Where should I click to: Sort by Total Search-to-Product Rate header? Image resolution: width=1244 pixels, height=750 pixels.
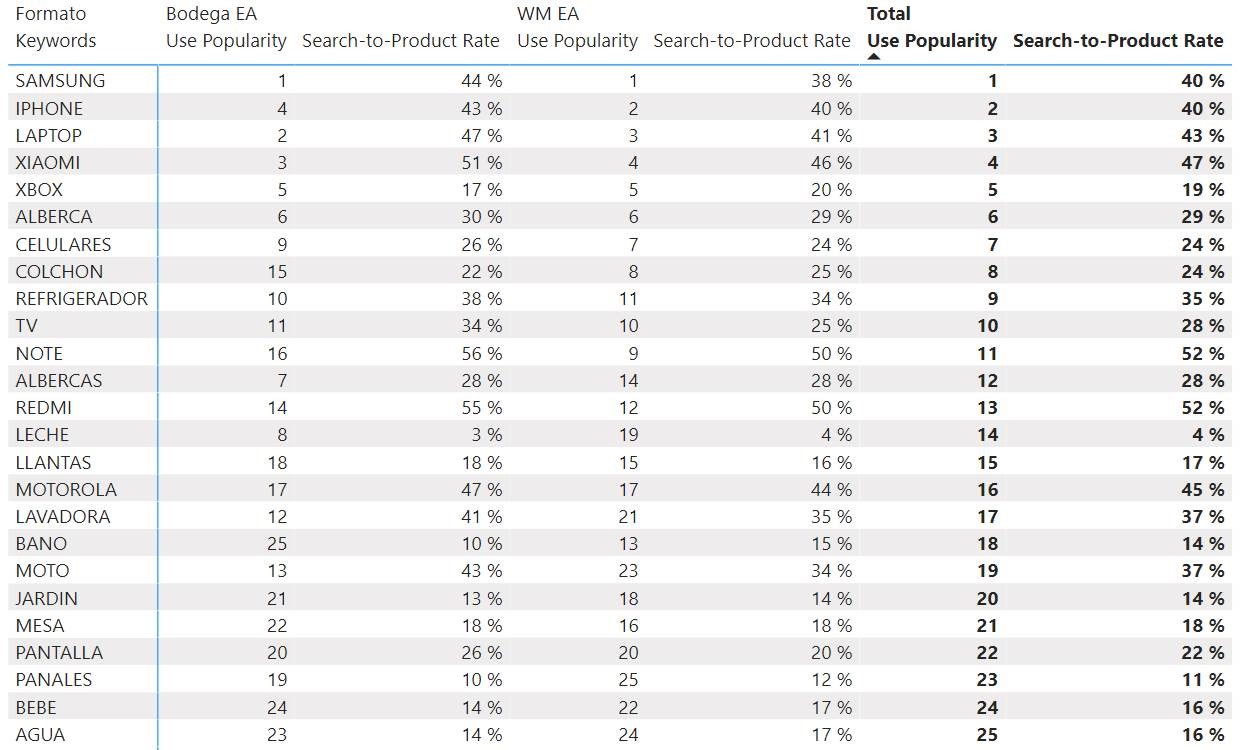click(x=1117, y=41)
